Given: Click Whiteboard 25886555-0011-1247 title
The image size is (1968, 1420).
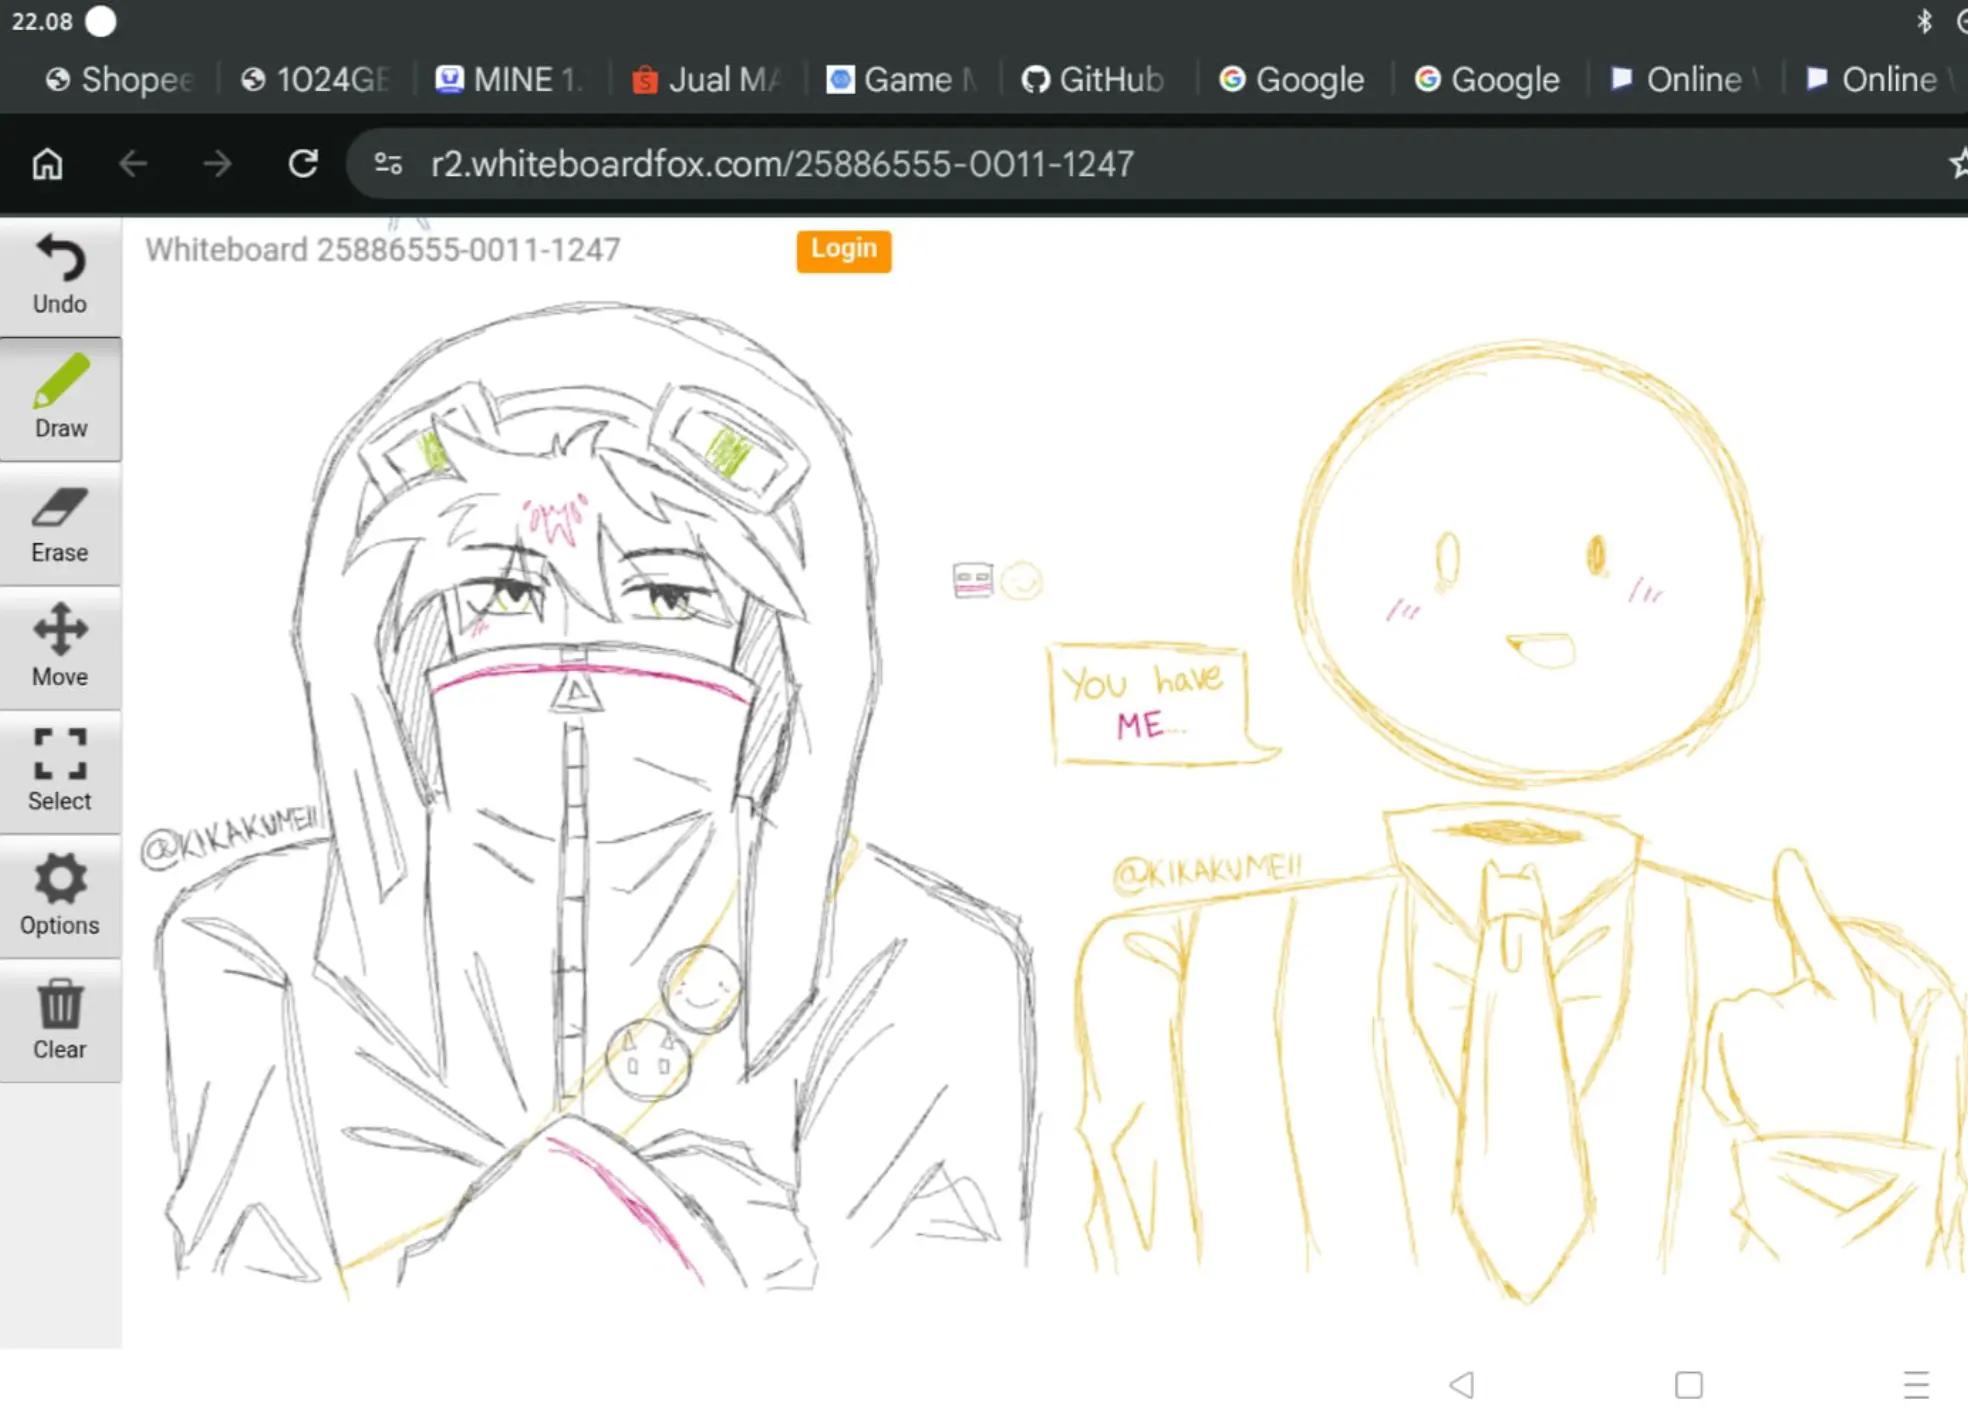Looking at the screenshot, I should (x=383, y=249).
